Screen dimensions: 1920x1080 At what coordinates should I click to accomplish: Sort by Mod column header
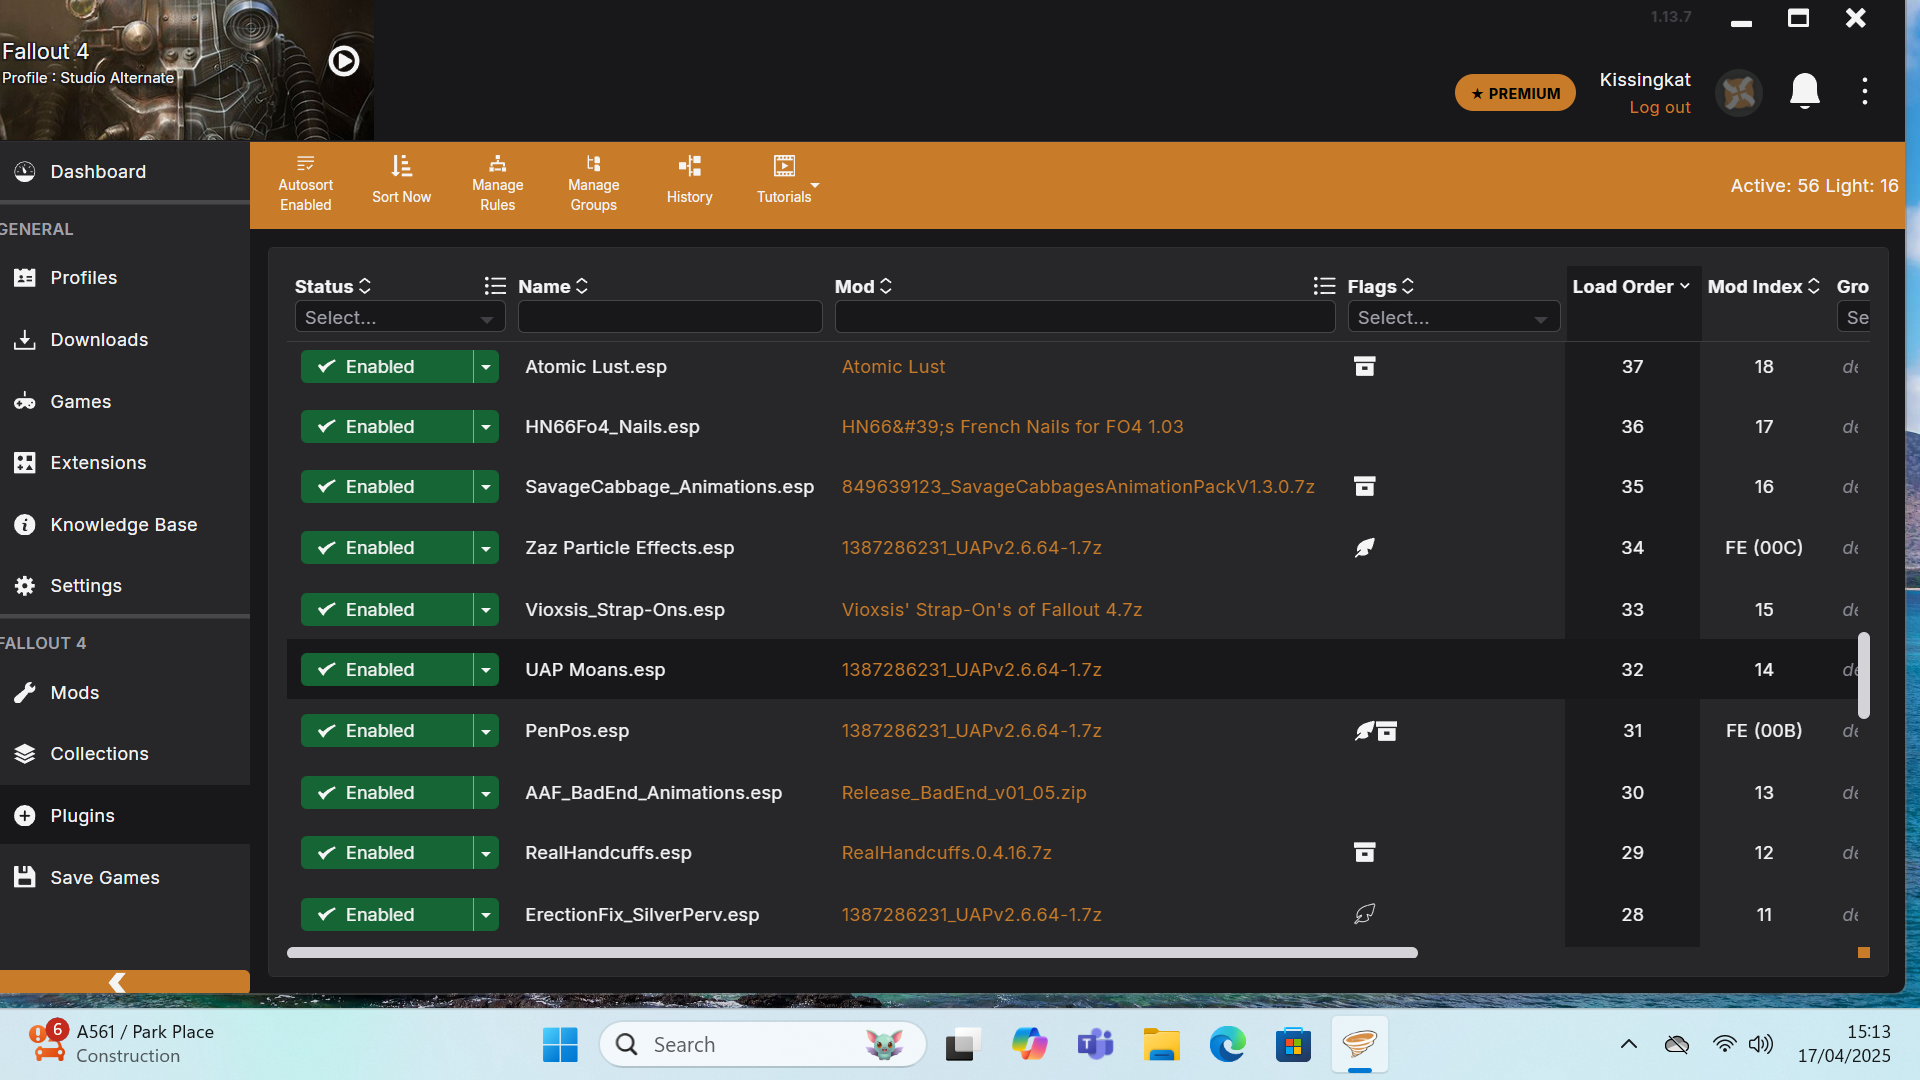pos(863,286)
